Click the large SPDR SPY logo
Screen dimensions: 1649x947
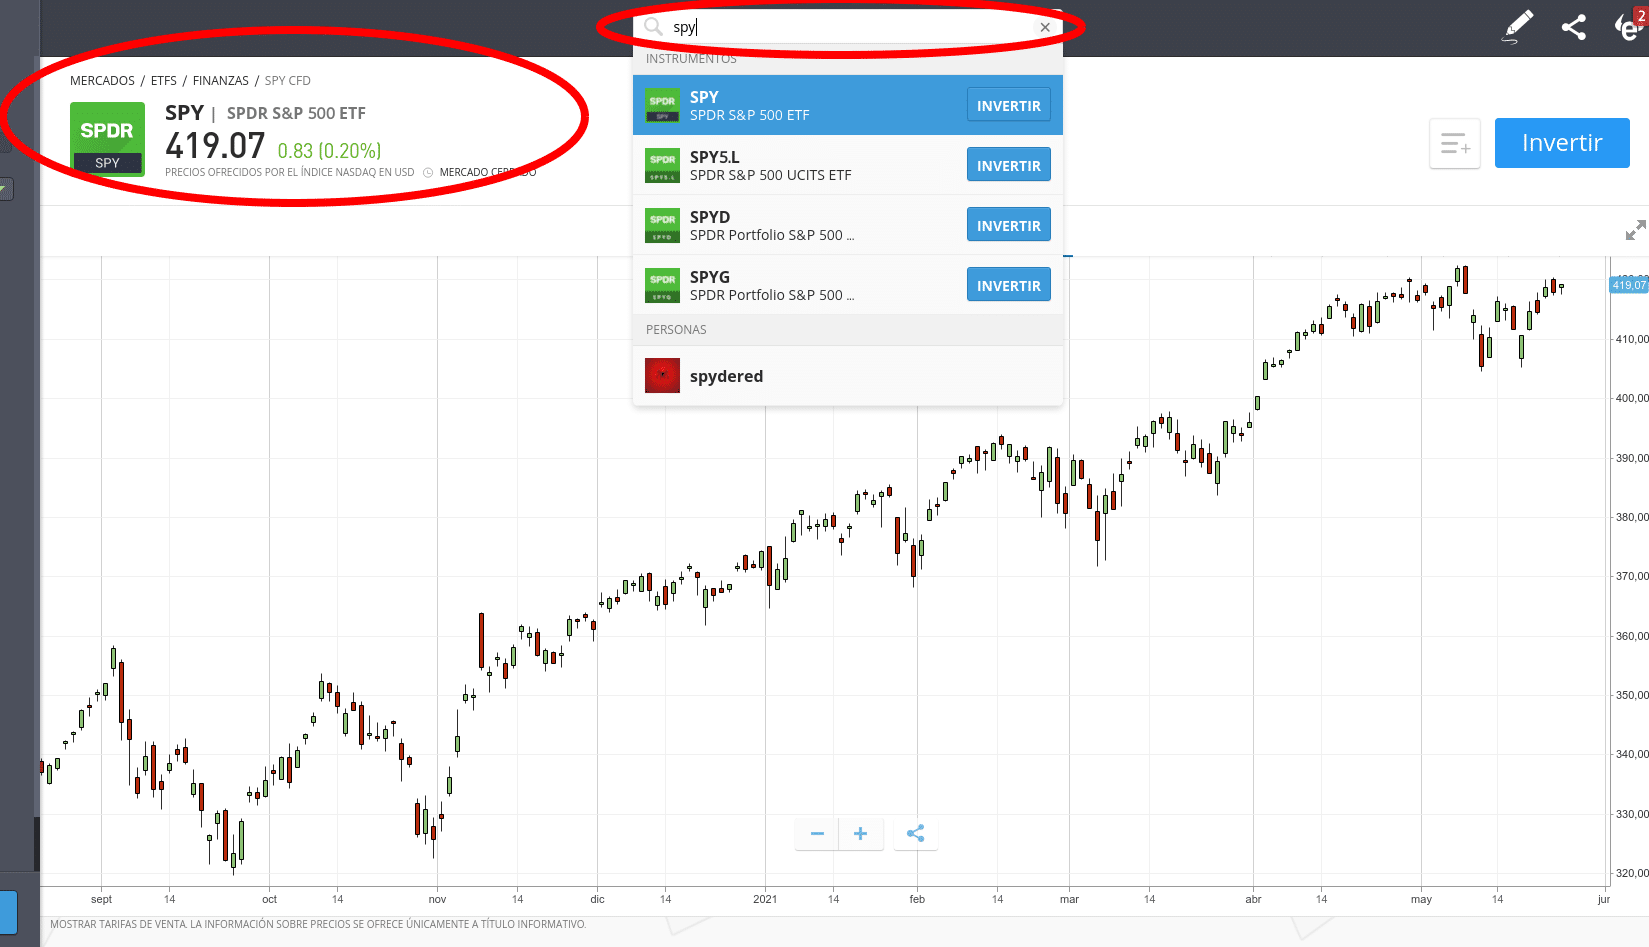point(107,139)
